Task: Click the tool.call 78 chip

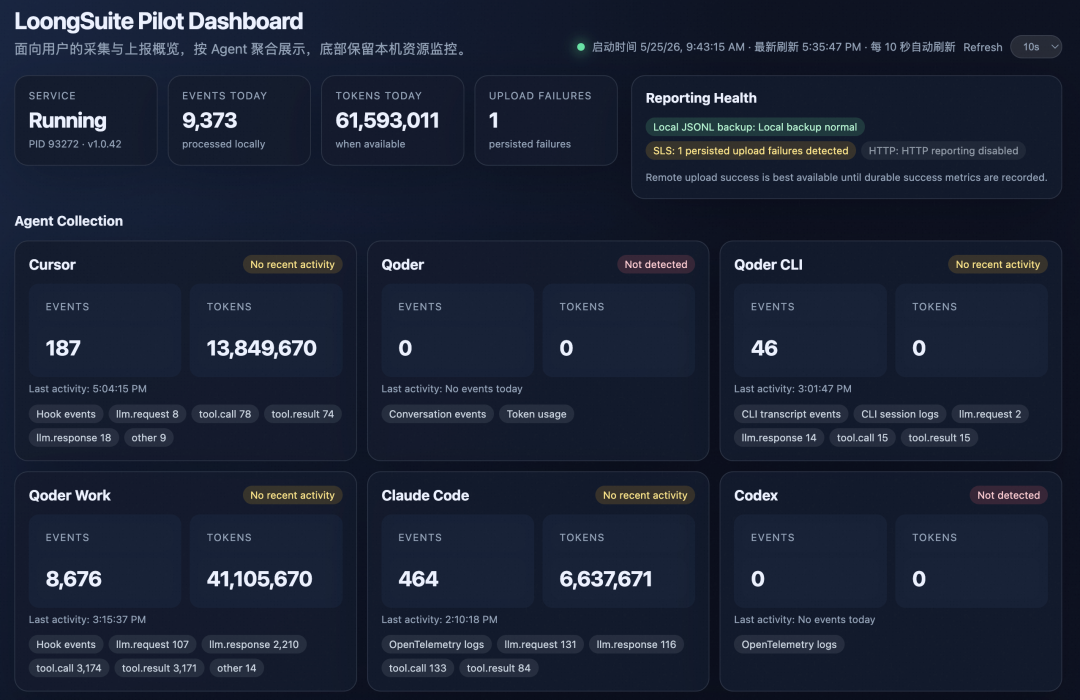Action: [225, 414]
